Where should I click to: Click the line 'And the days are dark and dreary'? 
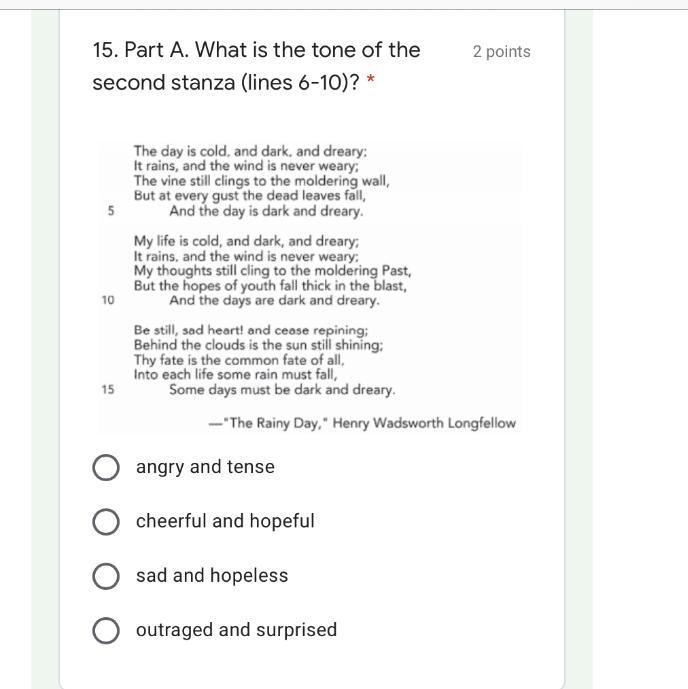pos(274,301)
